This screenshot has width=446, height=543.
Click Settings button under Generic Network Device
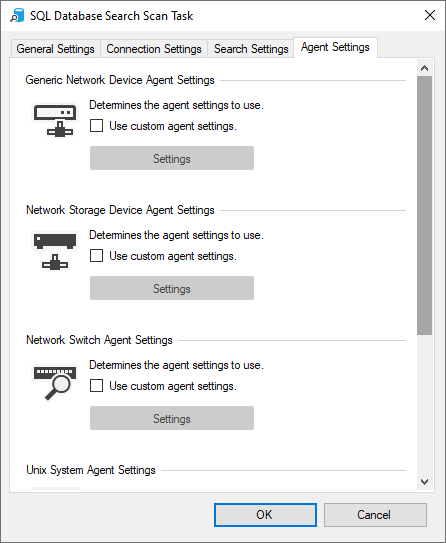[172, 158]
